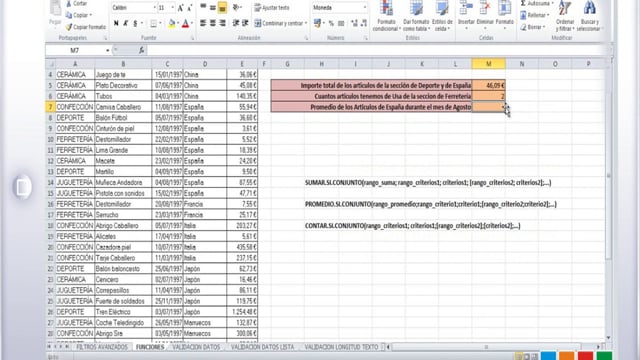The height and width of the screenshot is (360, 640).
Task: Click the Name Box showing M7
Action: pos(75,51)
